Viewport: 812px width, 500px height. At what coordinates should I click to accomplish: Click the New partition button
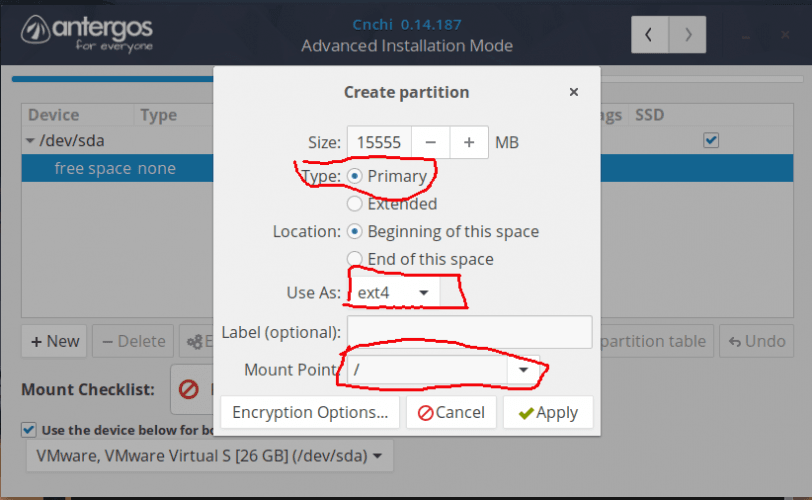(x=55, y=341)
